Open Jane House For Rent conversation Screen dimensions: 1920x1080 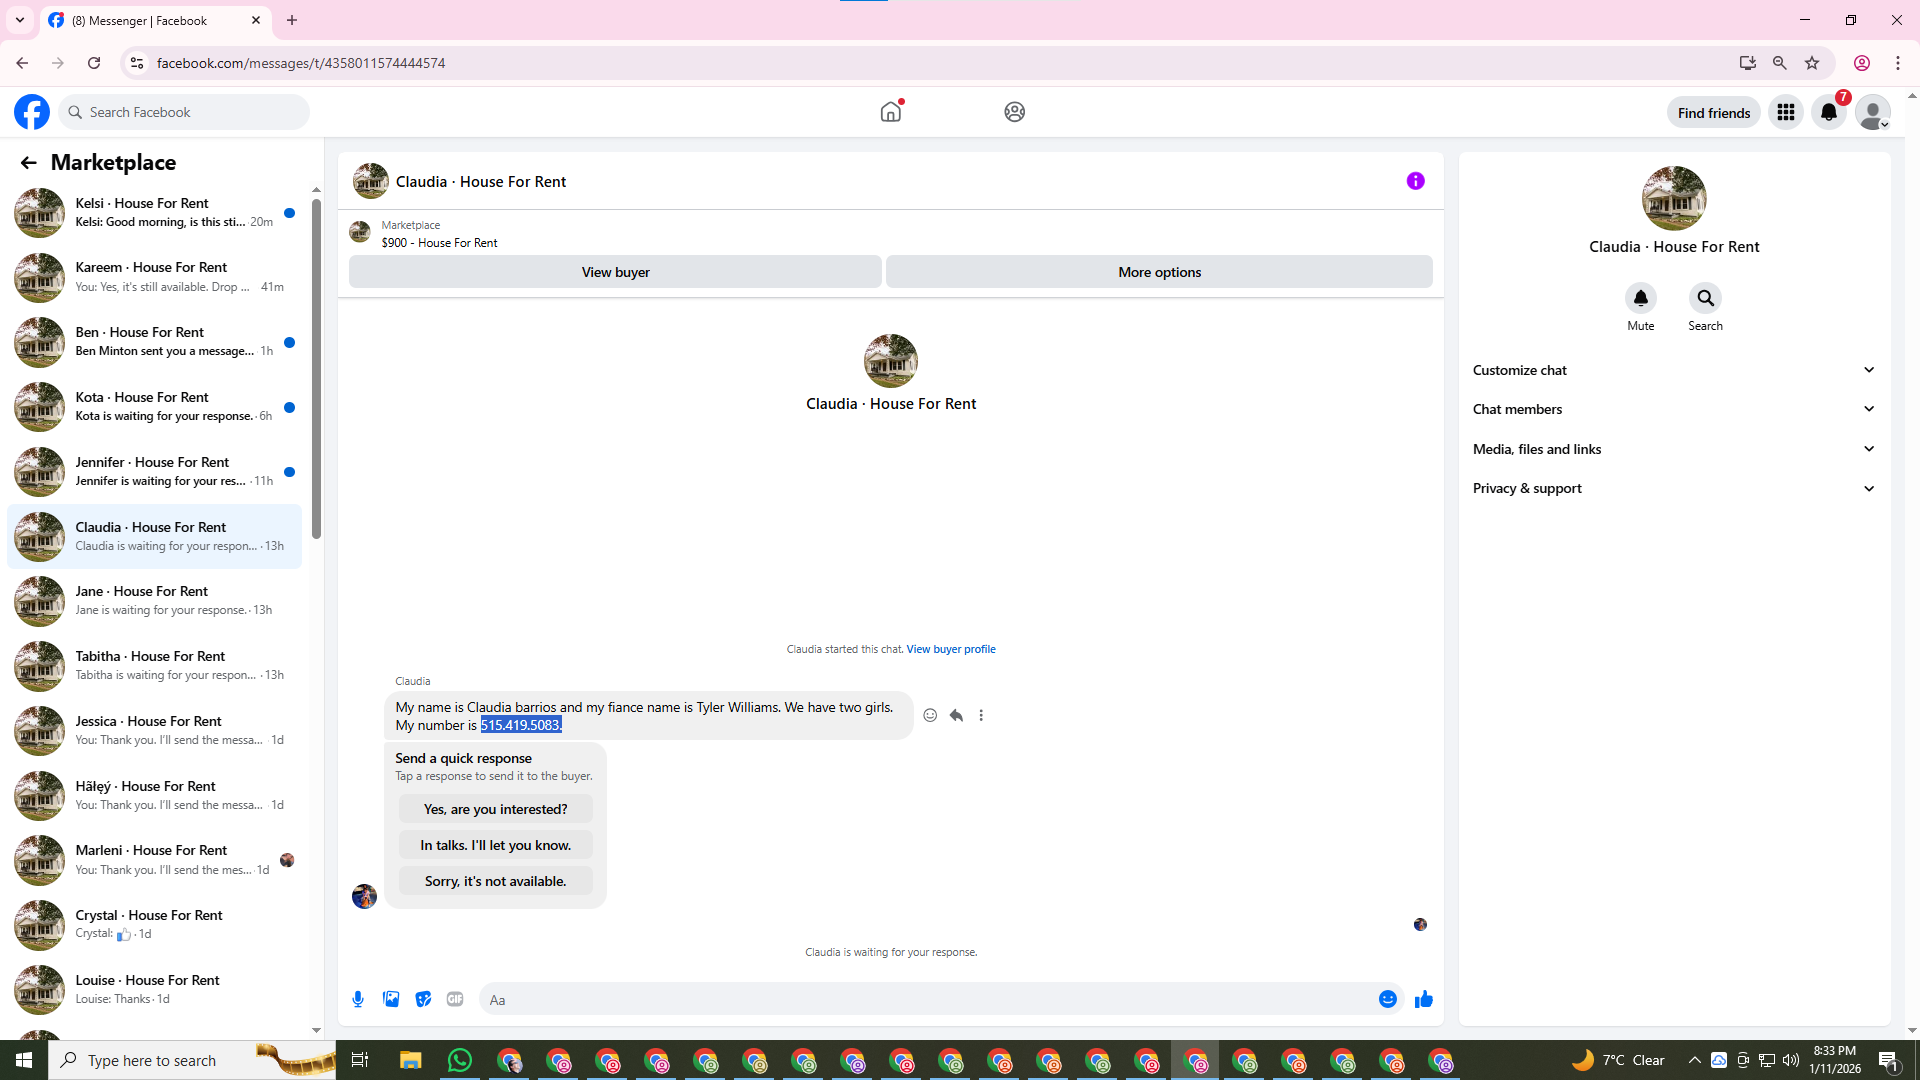point(155,601)
